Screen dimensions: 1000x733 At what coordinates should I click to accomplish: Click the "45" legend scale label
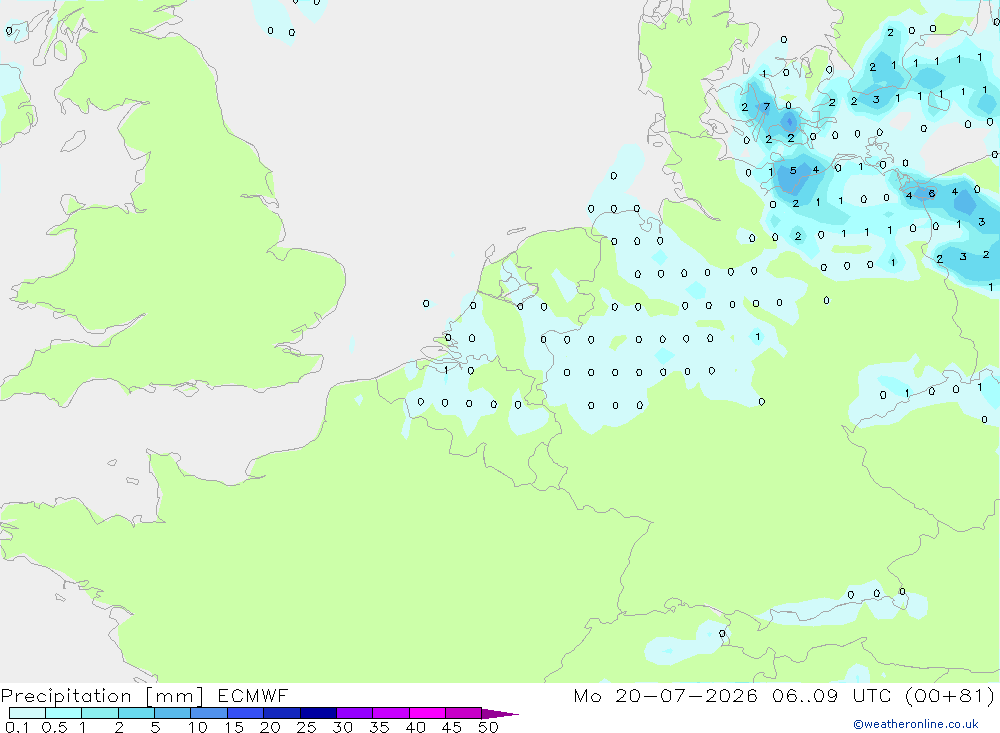tap(452, 727)
